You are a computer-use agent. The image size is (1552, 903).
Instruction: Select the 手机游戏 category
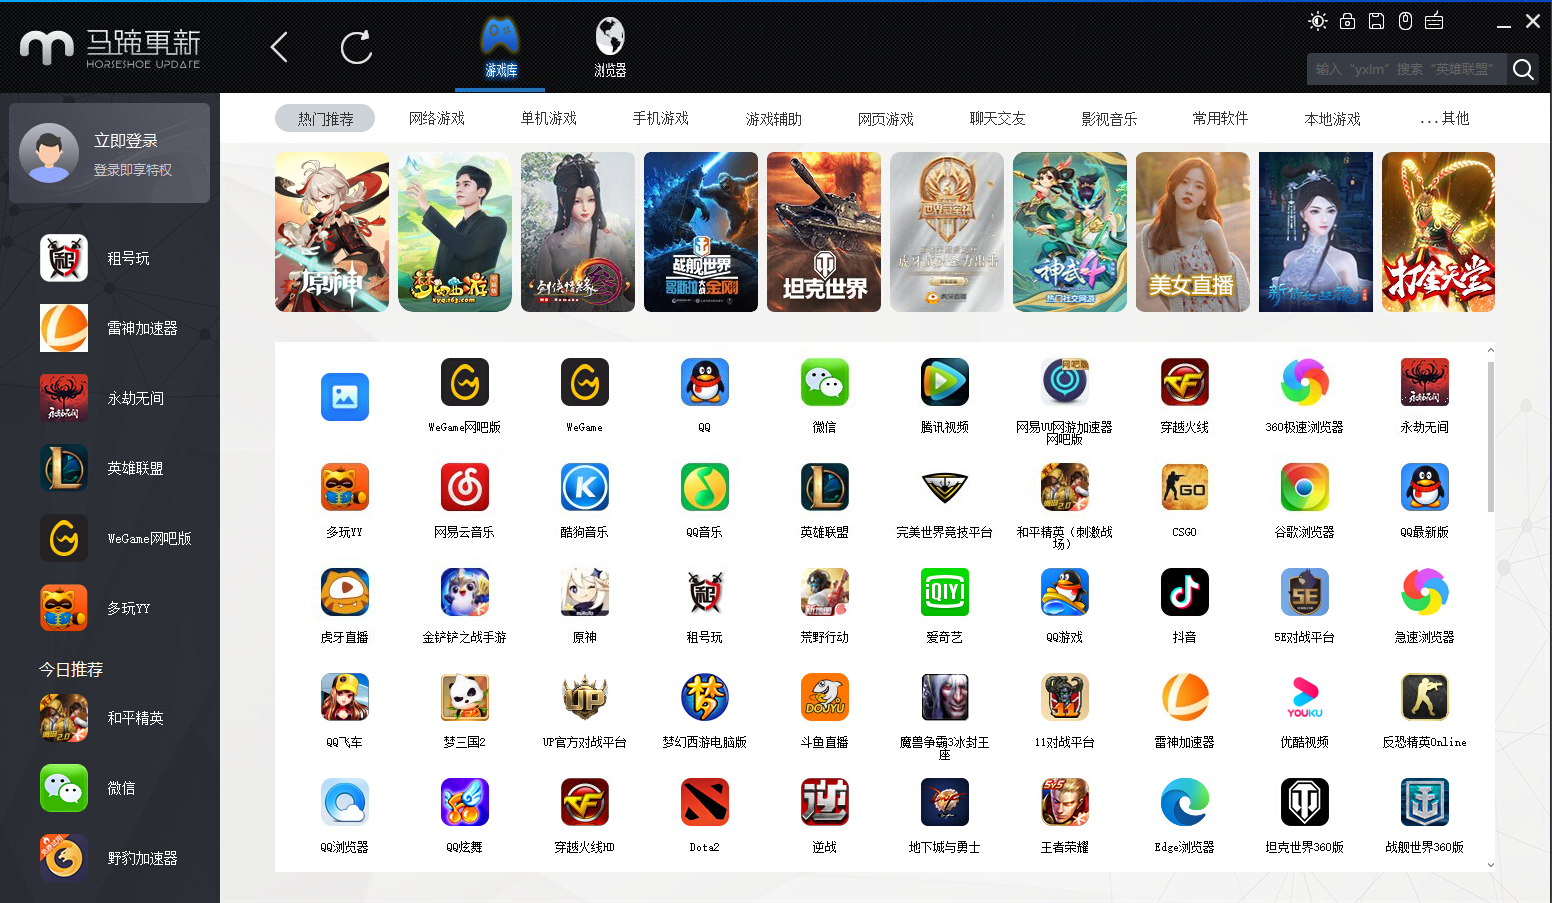[x=661, y=118]
